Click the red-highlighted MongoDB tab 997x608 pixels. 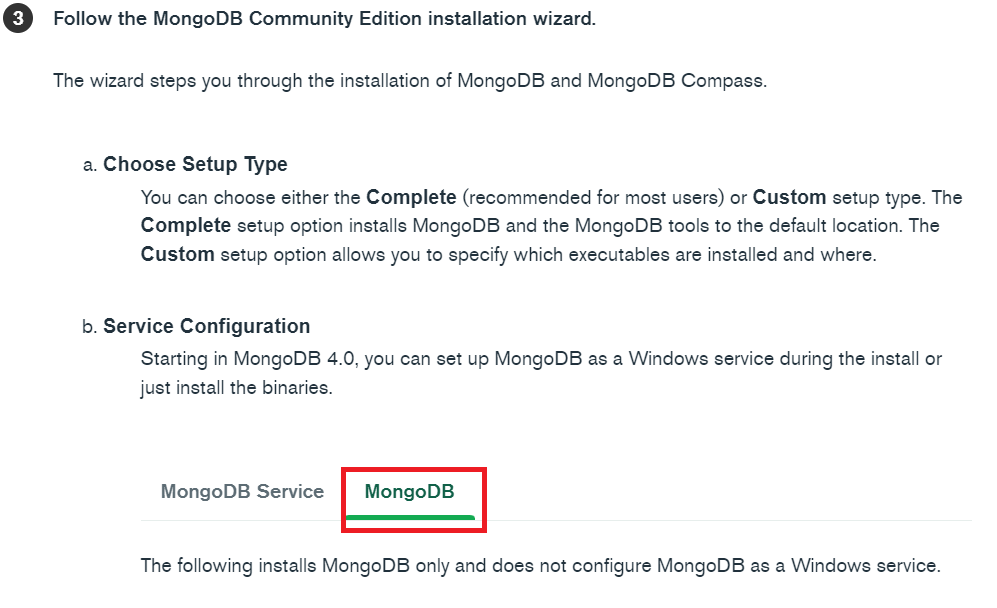[410, 491]
